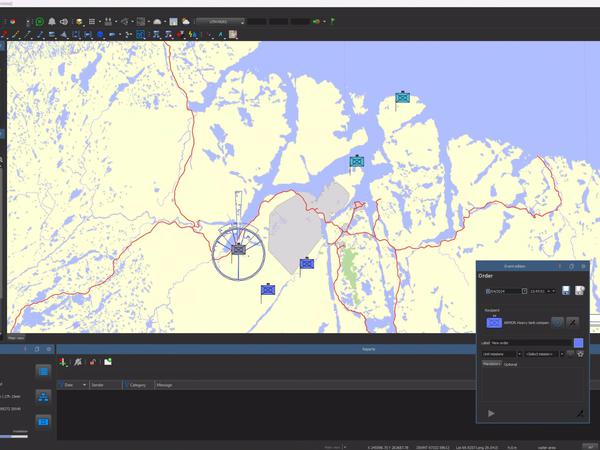Click the blue order color swatch
Viewport: 600px width, 450px height.
579,342
